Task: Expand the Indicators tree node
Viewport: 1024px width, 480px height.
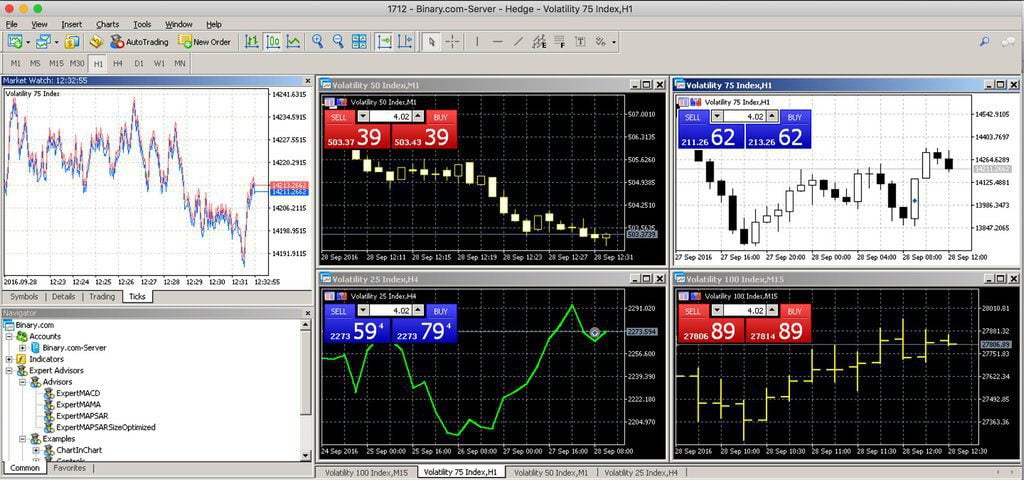Action: coord(9,359)
